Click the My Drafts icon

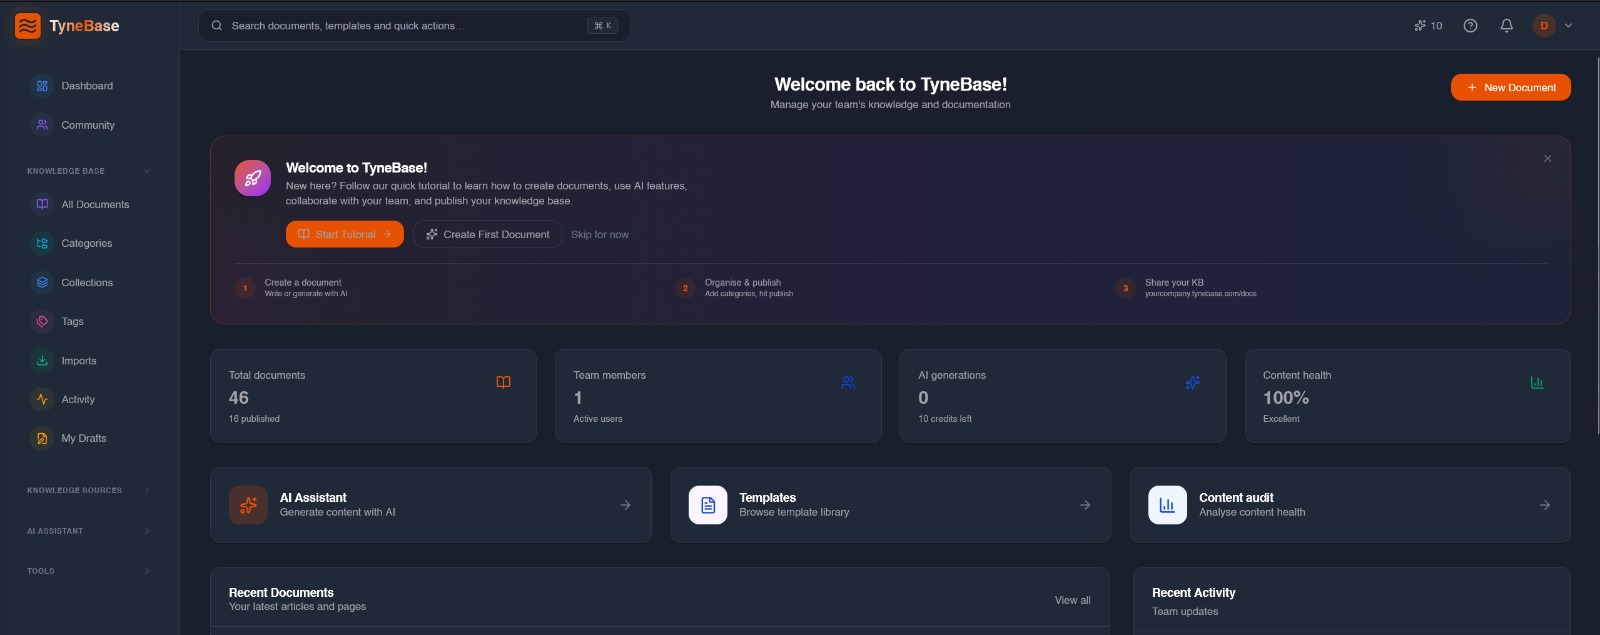42,438
